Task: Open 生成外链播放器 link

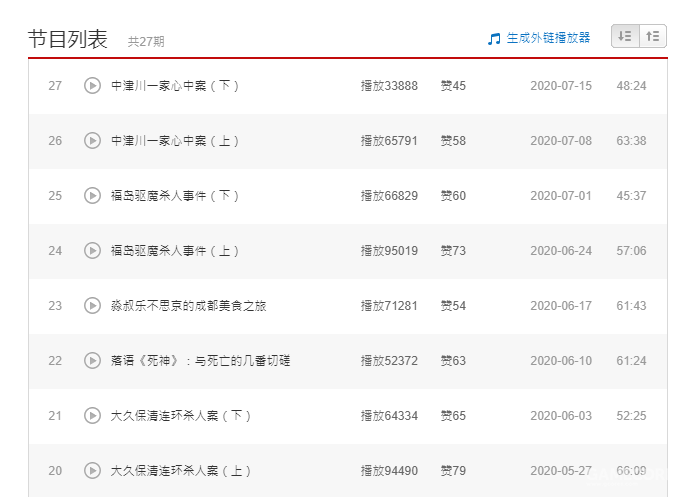Action: (548, 38)
